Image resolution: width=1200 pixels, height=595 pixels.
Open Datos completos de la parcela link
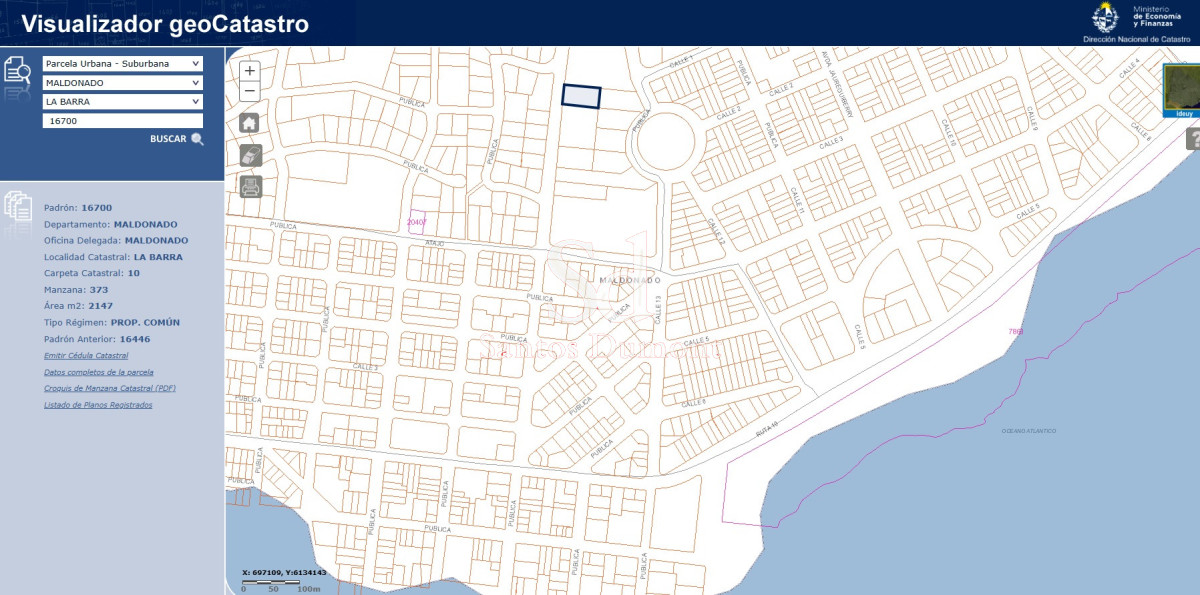pos(99,372)
